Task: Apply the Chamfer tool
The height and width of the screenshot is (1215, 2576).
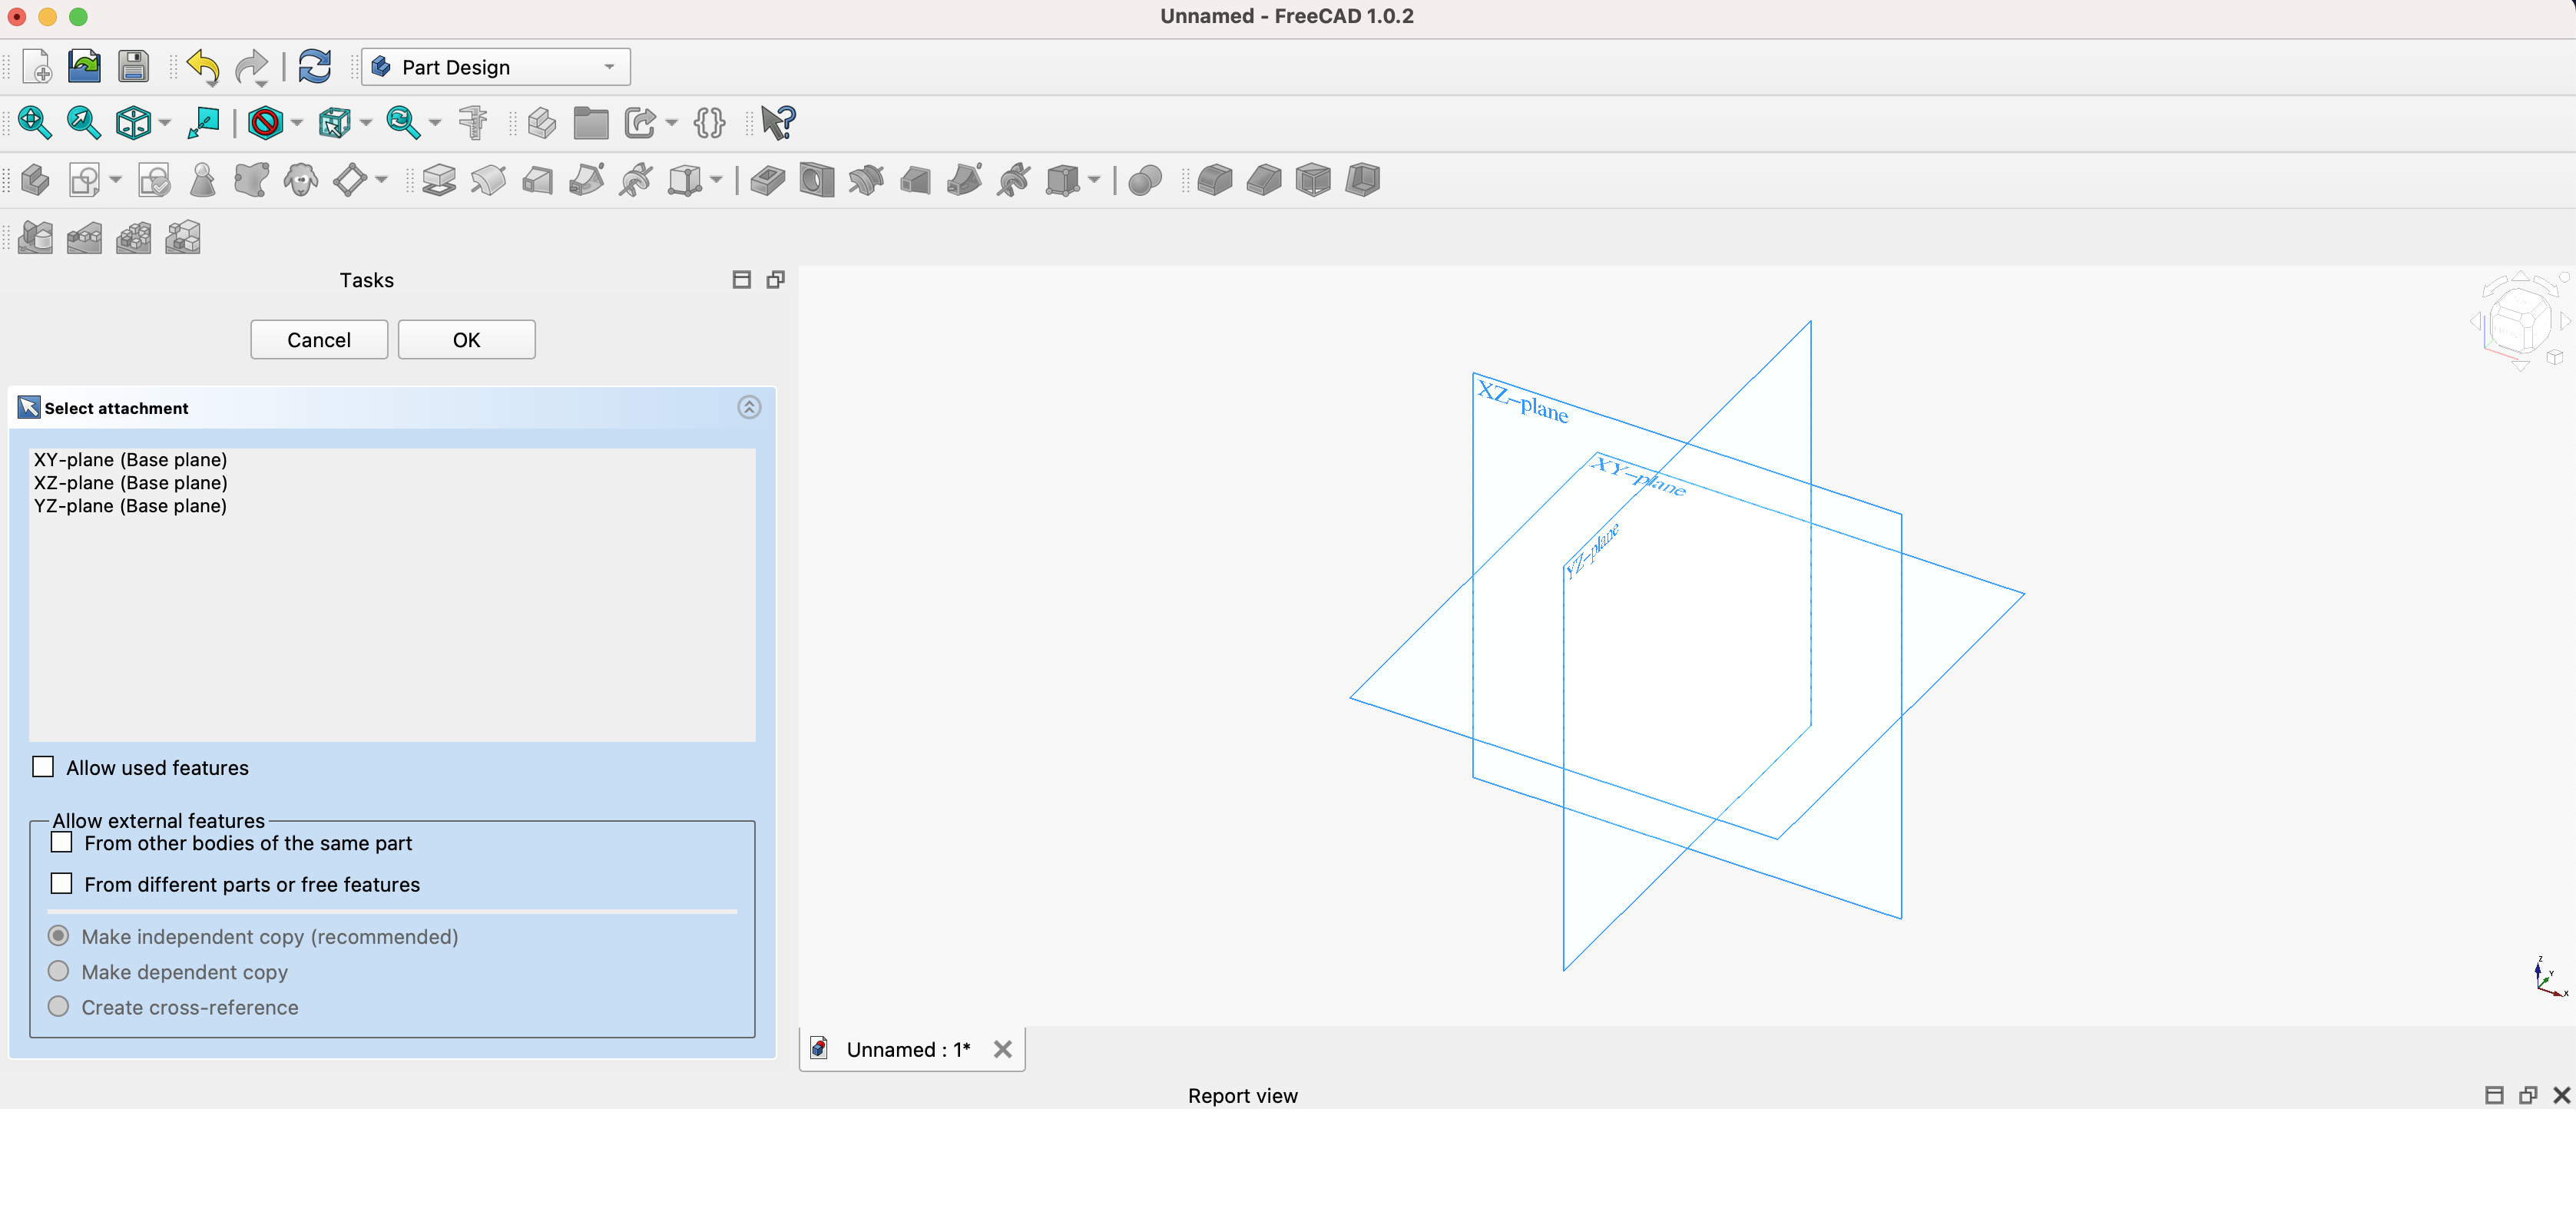Action: tap(1263, 180)
